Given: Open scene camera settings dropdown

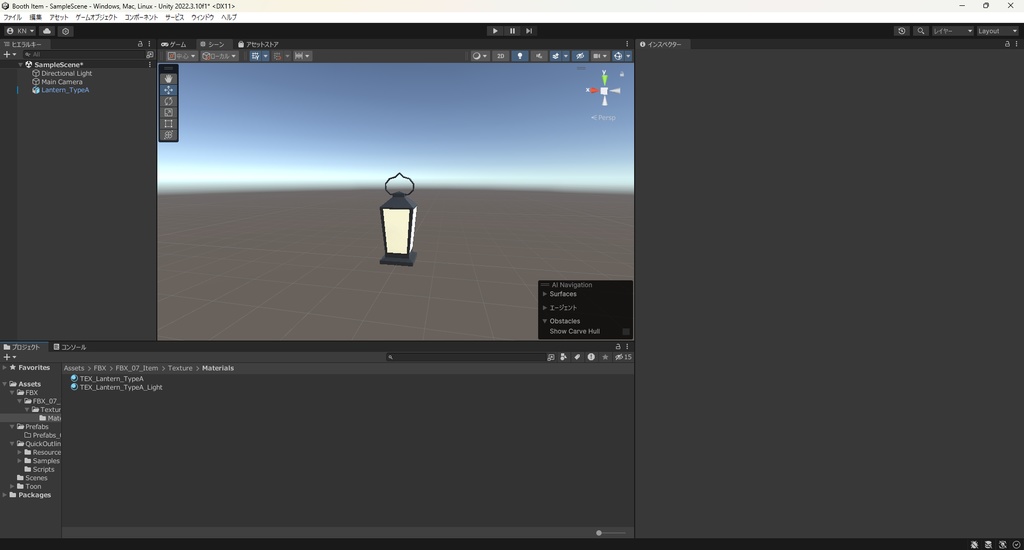Looking at the screenshot, I should coord(600,56).
